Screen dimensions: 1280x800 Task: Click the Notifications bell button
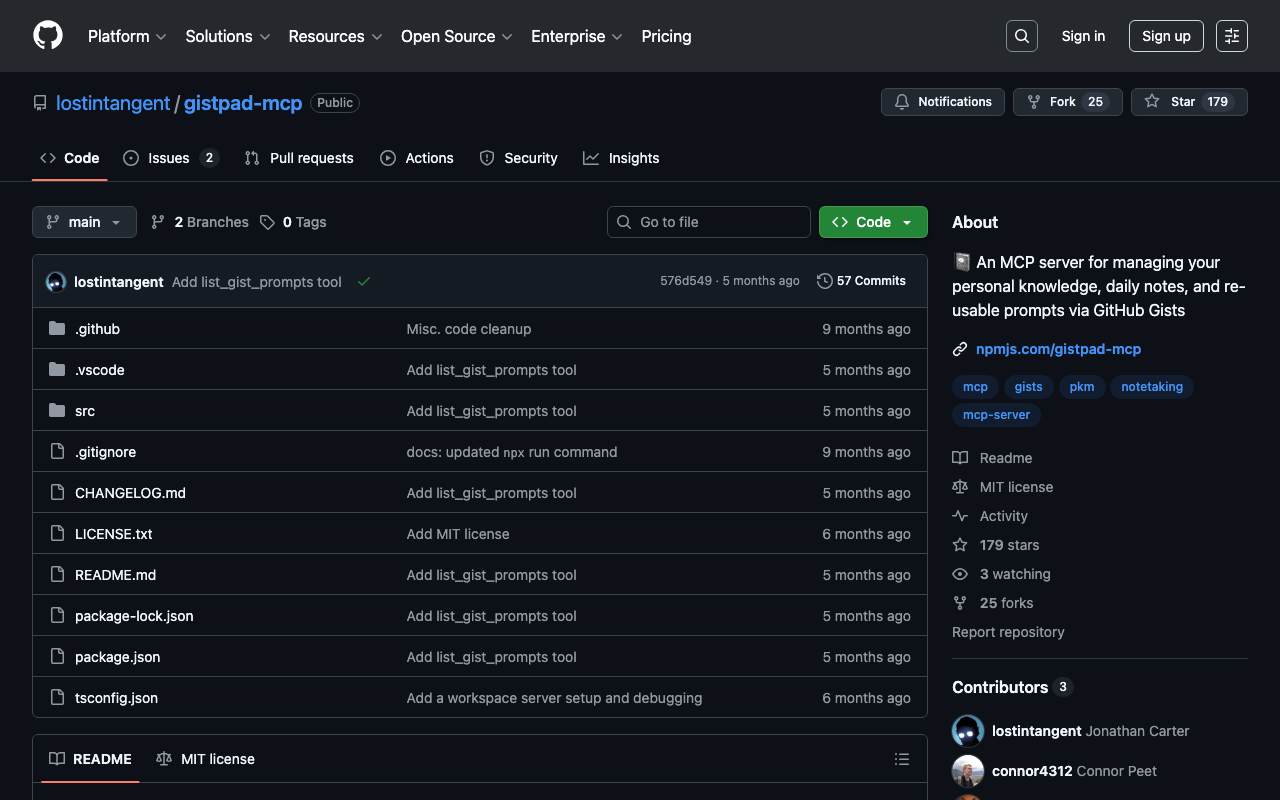point(942,102)
